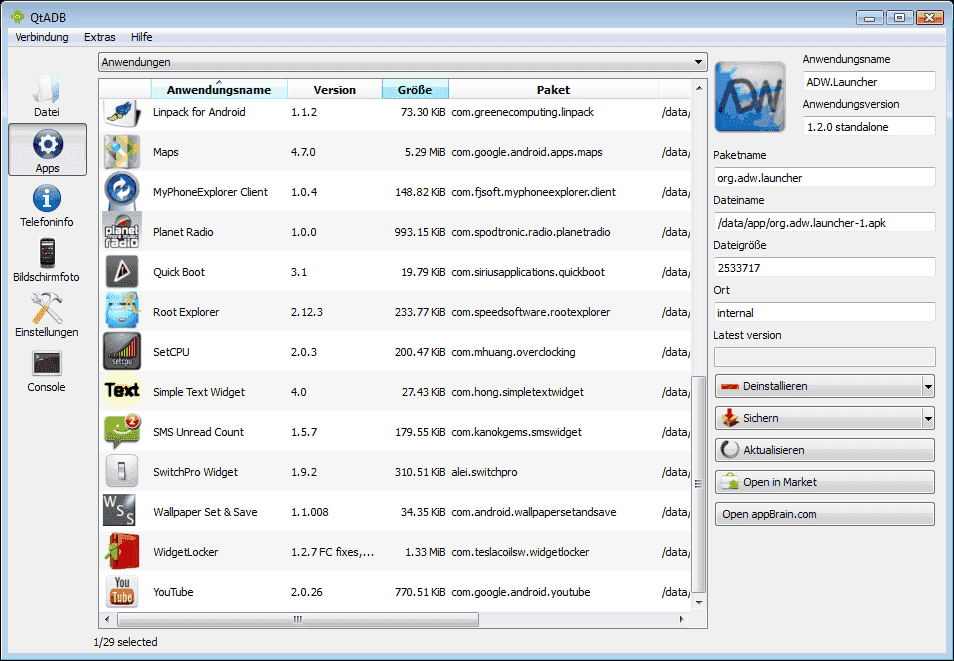Click the Open appBrain.com button
Image resolution: width=954 pixels, height=661 pixels.
[x=824, y=514]
